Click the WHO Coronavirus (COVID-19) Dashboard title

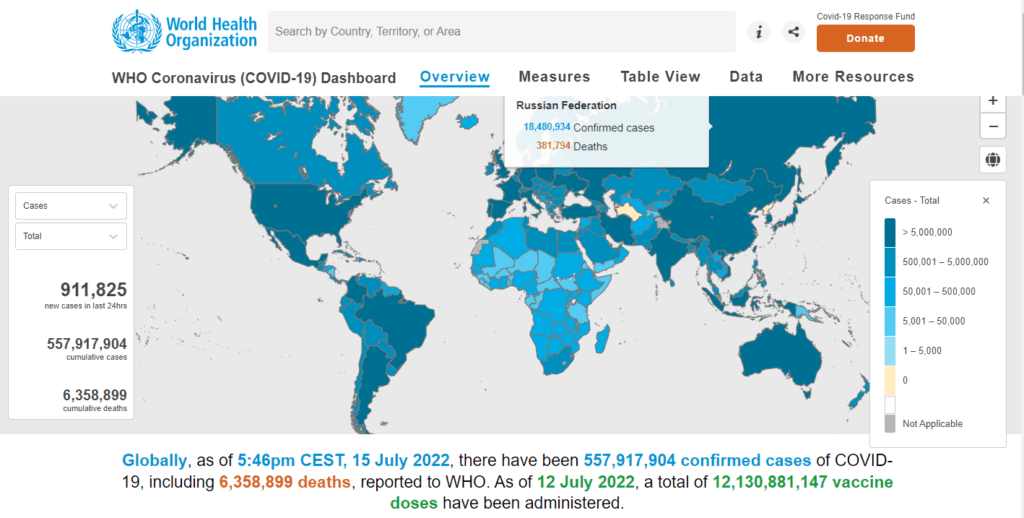coord(254,78)
